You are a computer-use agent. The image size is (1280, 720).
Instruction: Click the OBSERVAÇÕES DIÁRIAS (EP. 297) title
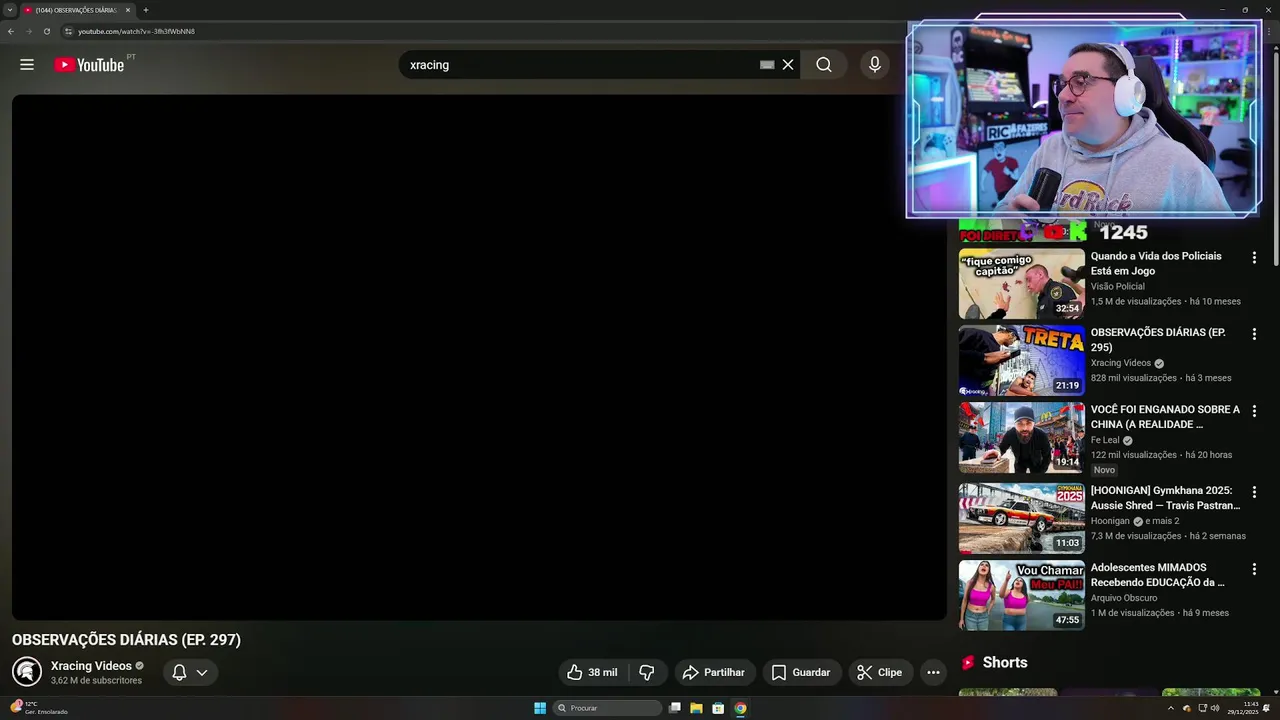pyautogui.click(x=126, y=640)
